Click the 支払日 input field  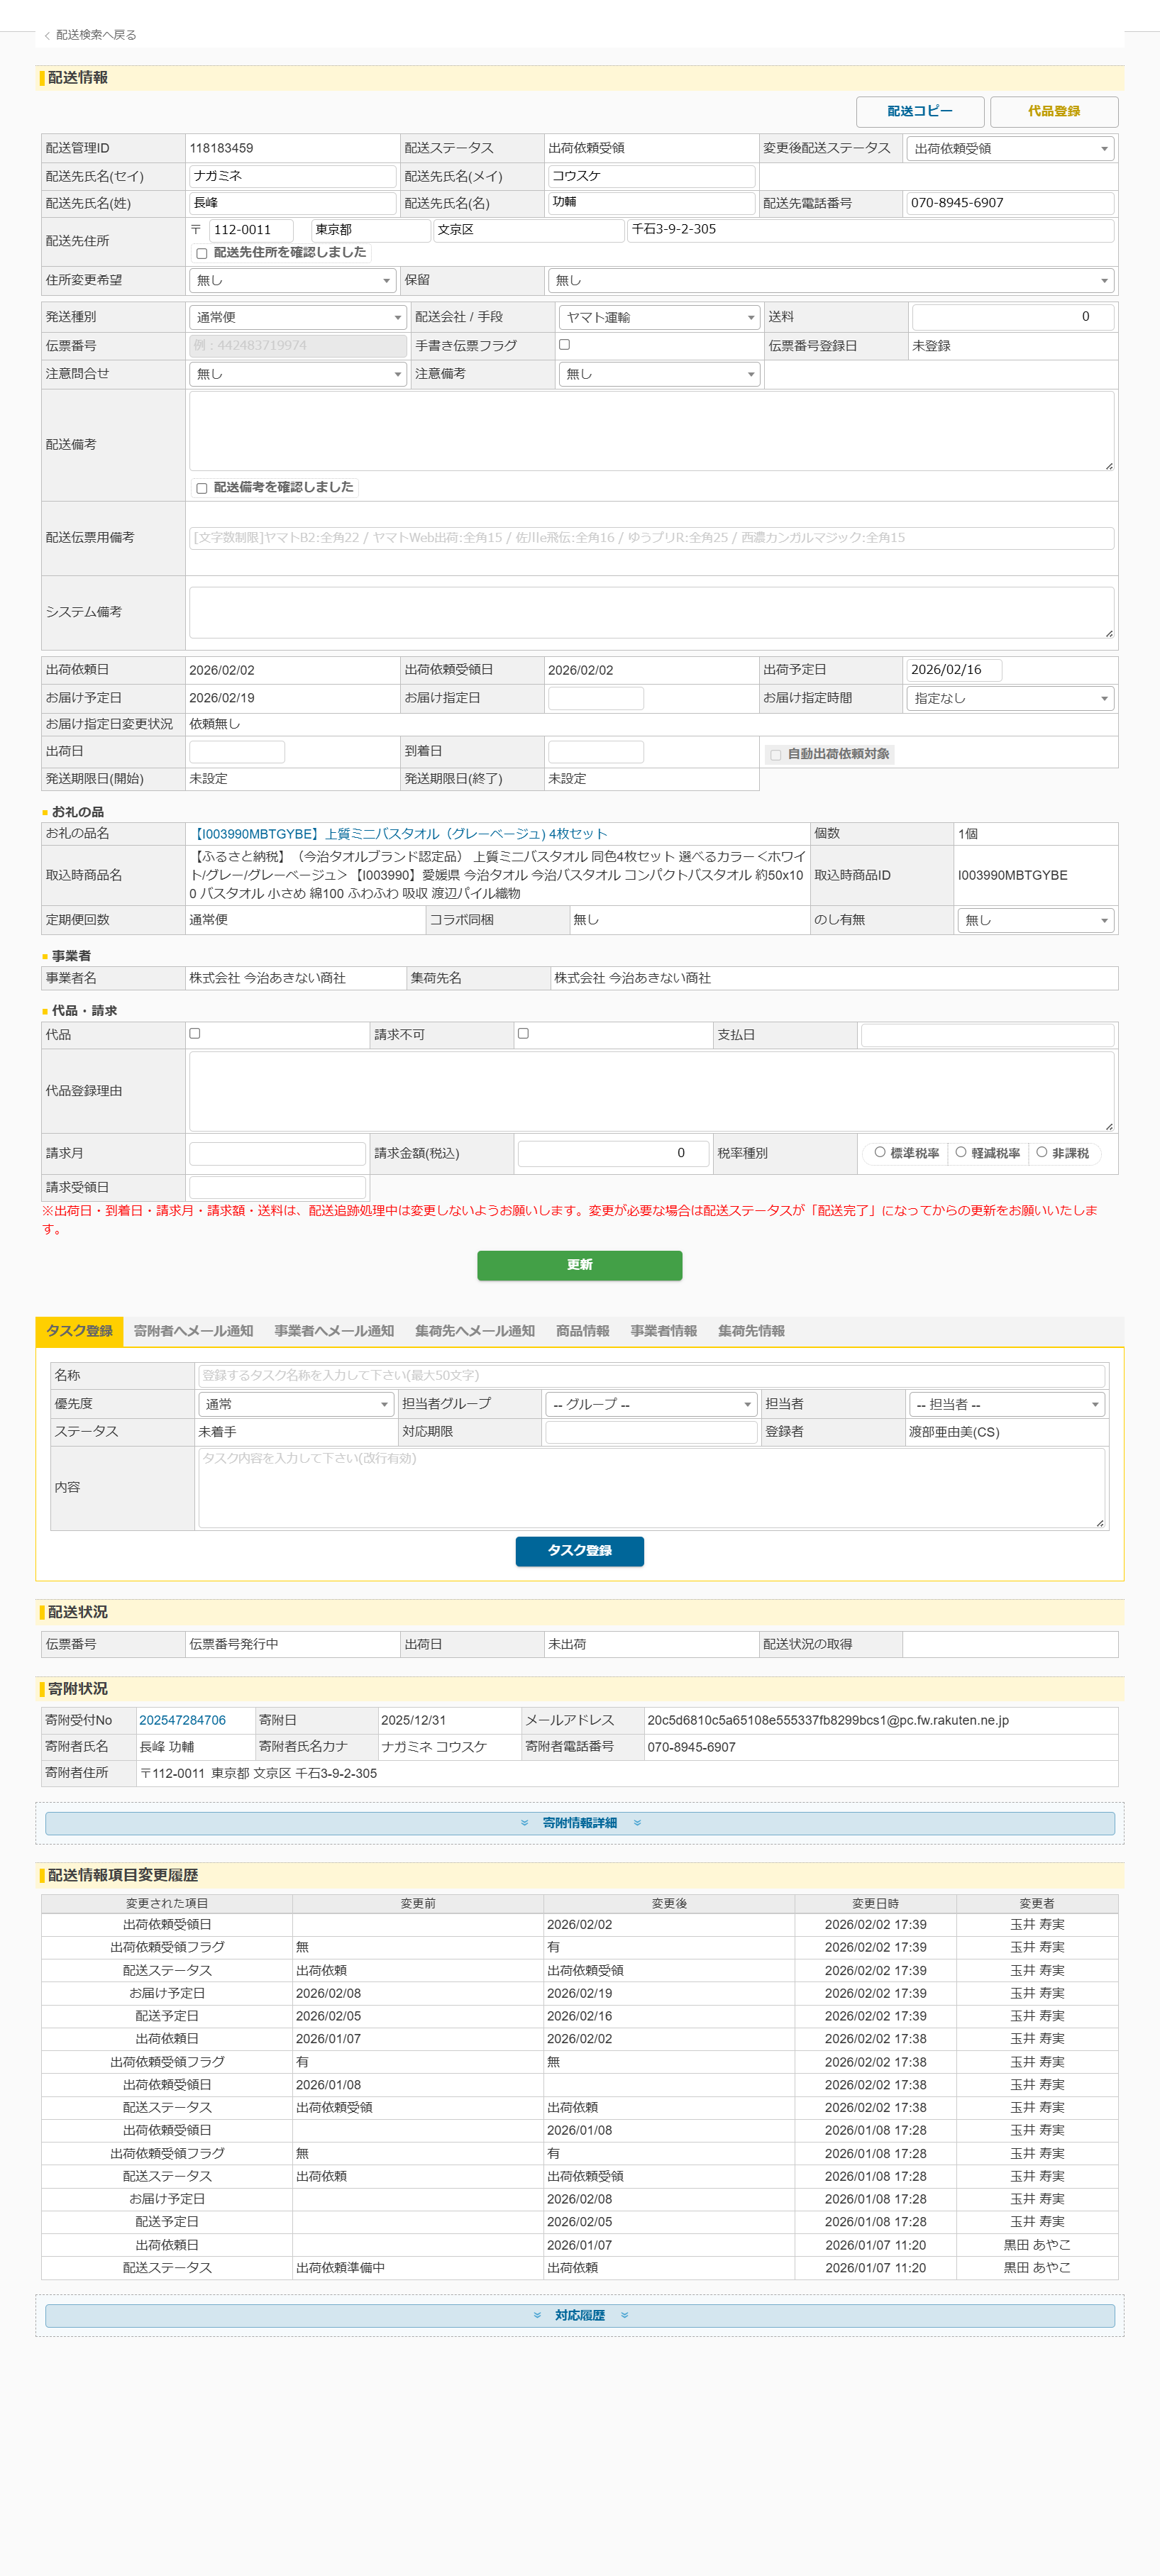(987, 1035)
